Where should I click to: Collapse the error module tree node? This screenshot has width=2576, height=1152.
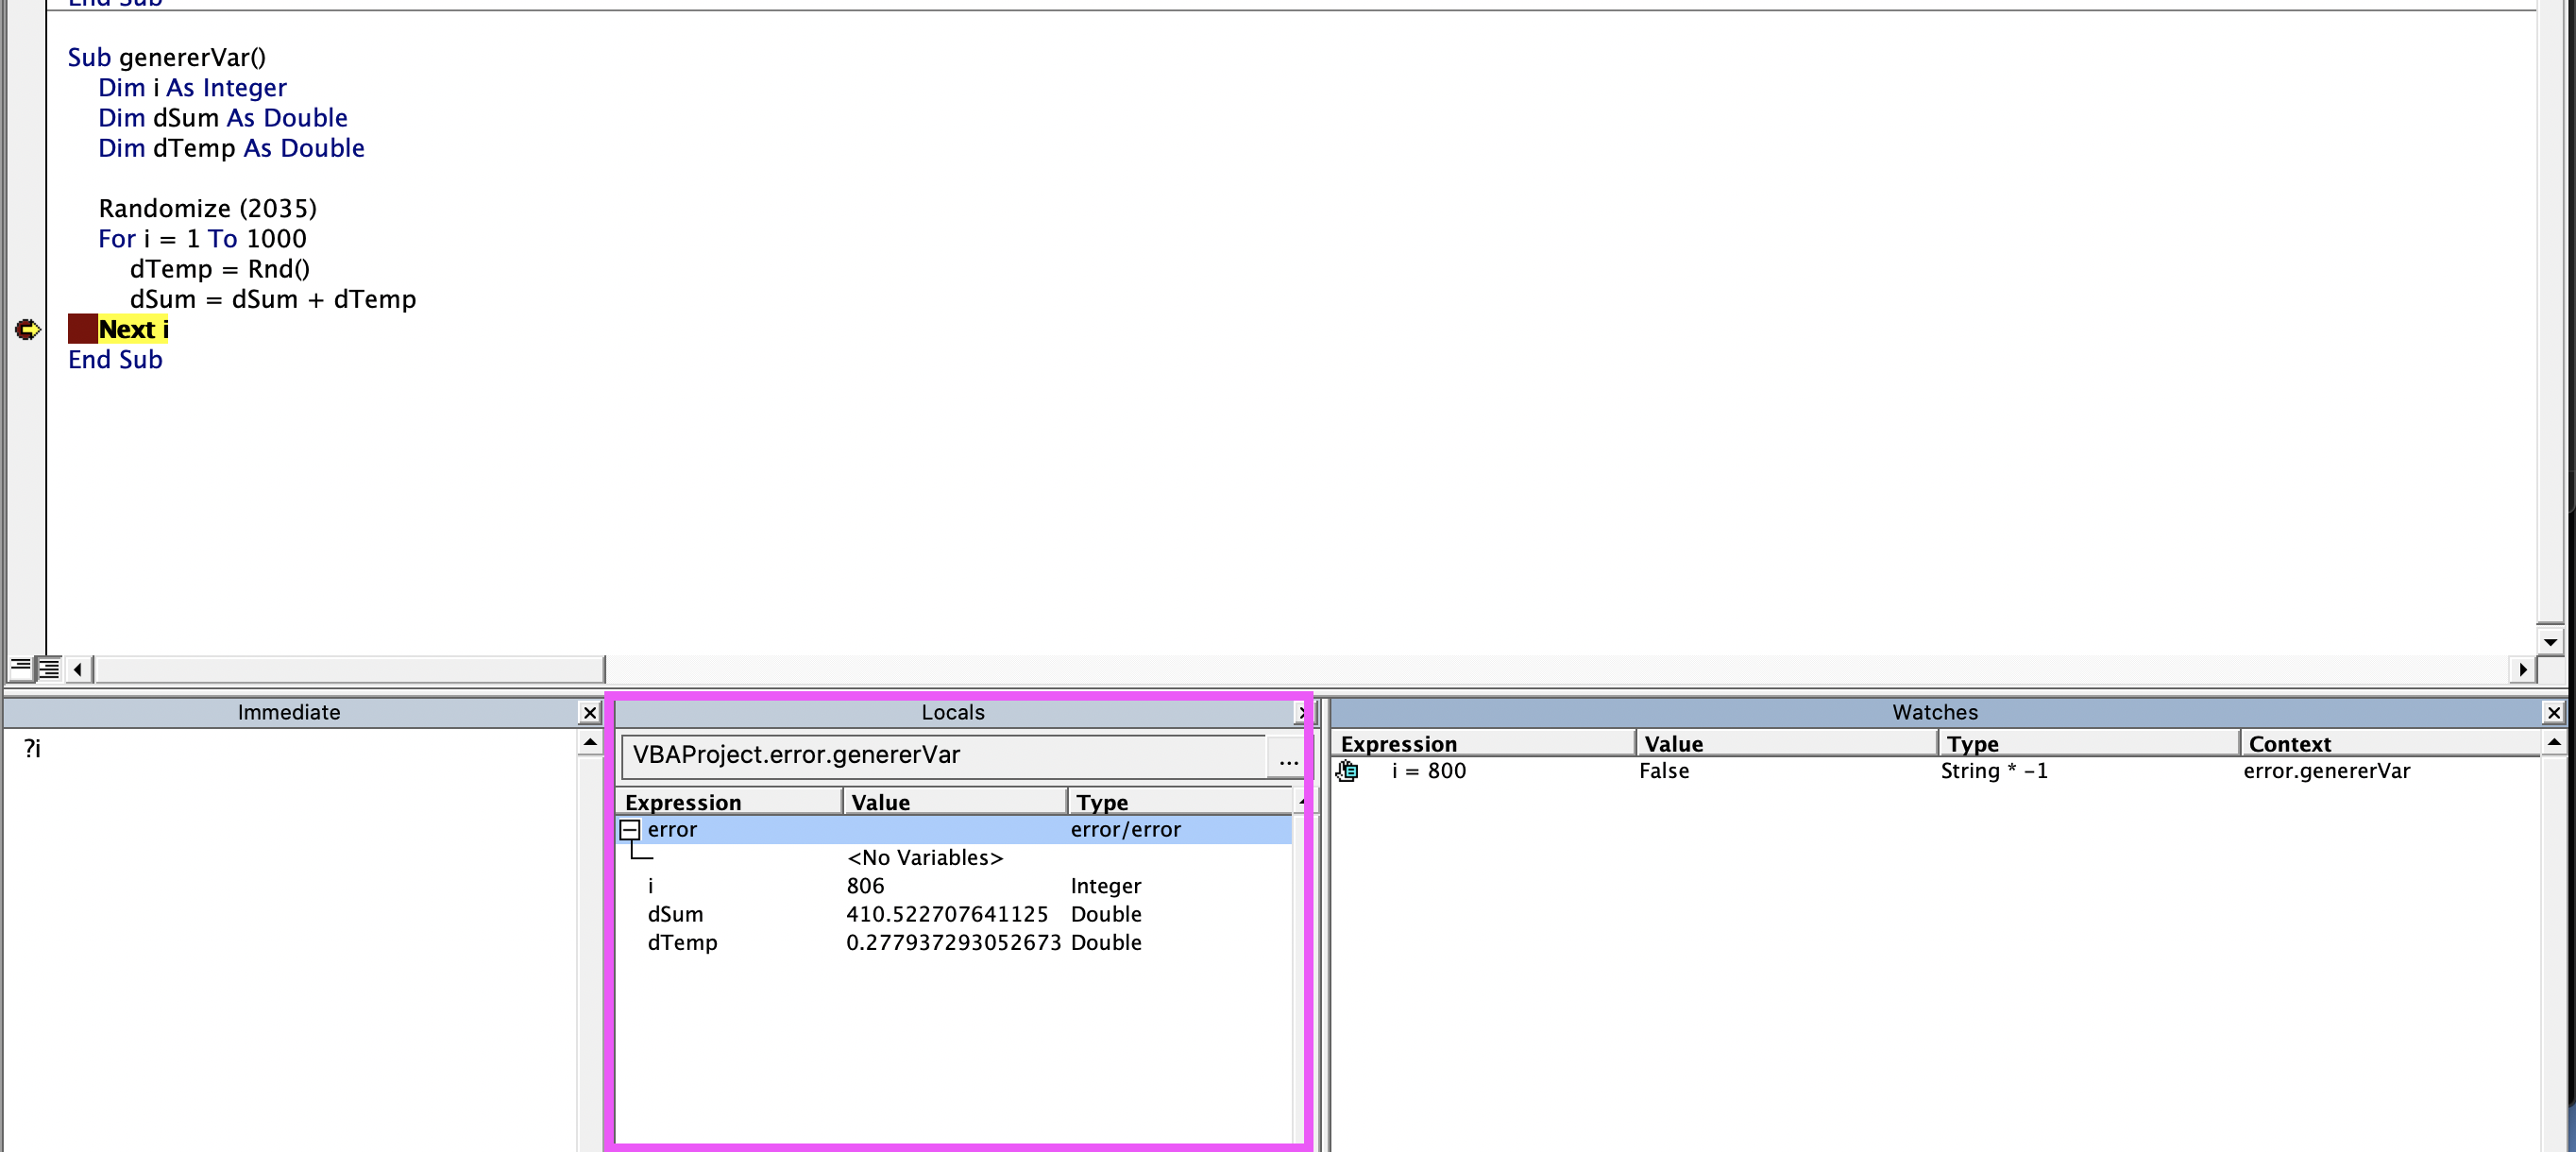pyautogui.click(x=630, y=829)
